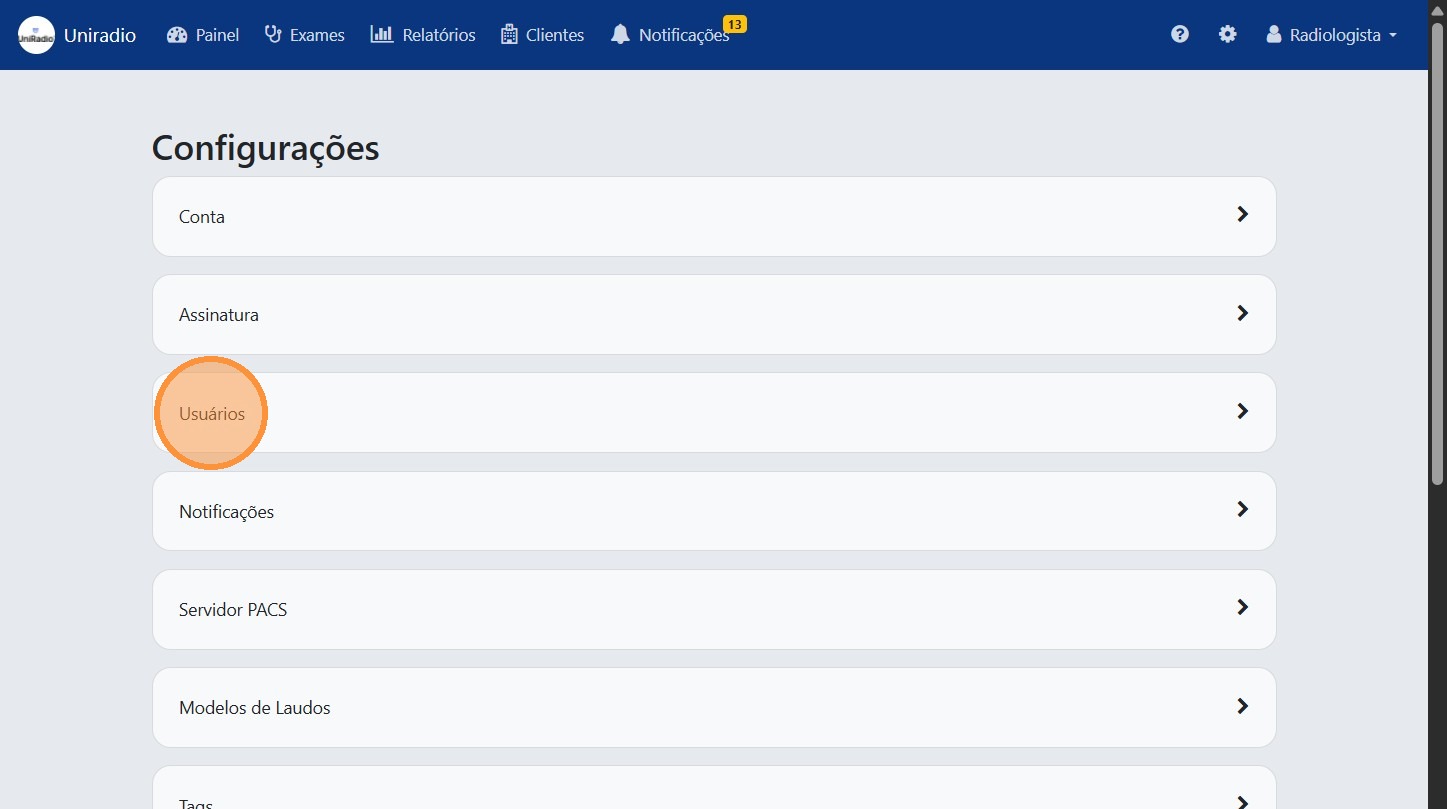Click the Clientes building icon
This screenshot has height=809, width=1447.
pyautogui.click(x=509, y=35)
